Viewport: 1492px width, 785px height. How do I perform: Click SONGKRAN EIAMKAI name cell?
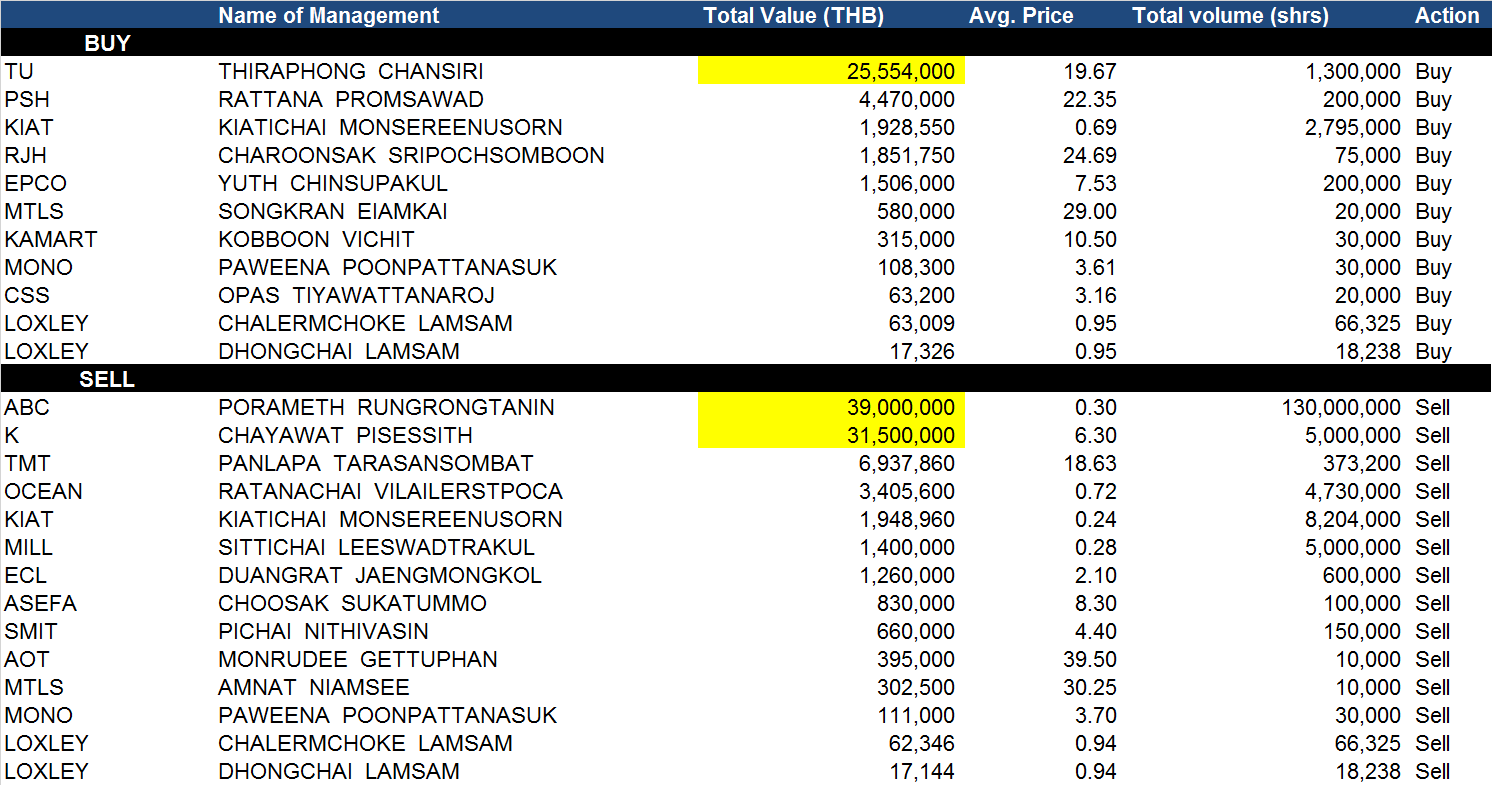pos(333,211)
